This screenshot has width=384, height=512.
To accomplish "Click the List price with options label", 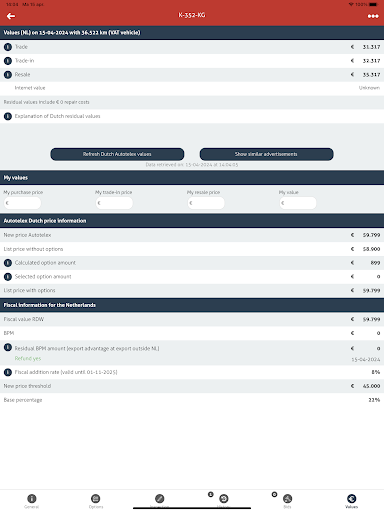I will click(29, 290).
